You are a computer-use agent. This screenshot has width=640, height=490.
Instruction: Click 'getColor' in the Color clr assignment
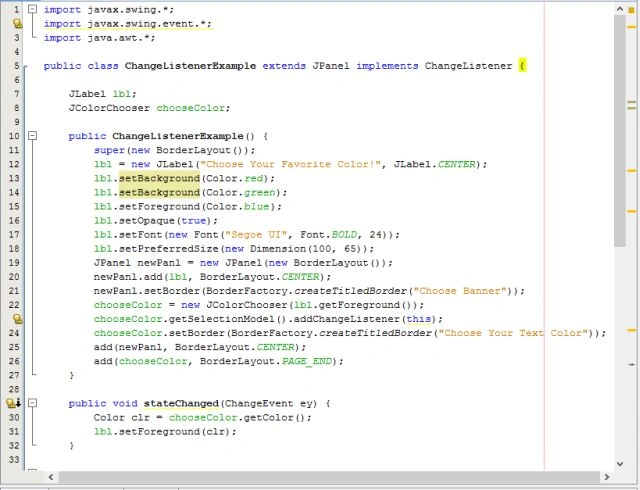(x=269, y=417)
